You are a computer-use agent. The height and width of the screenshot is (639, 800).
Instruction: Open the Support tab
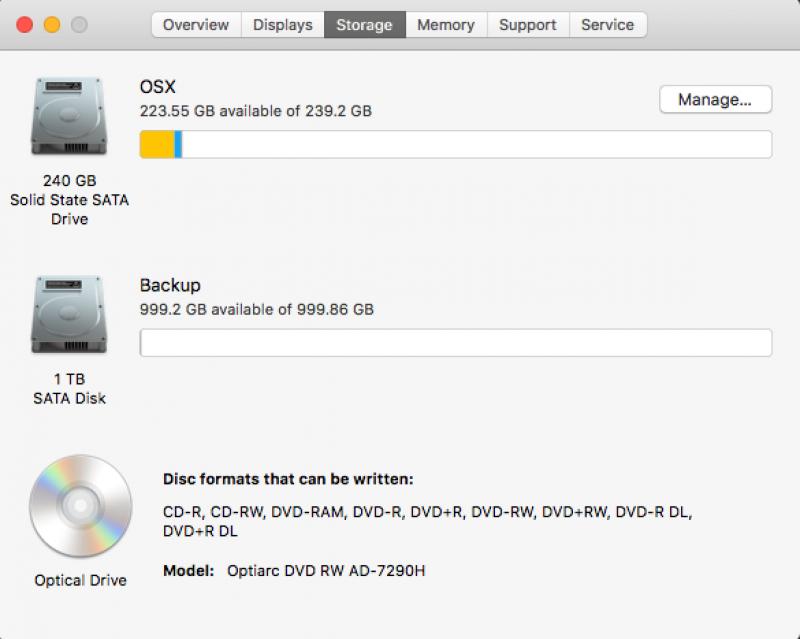point(528,24)
